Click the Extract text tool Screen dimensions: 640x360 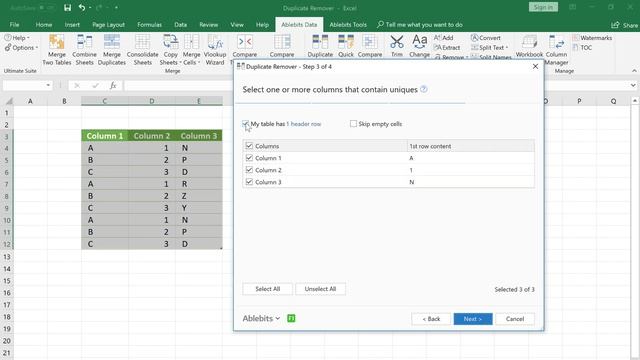click(x=447, y=47)
